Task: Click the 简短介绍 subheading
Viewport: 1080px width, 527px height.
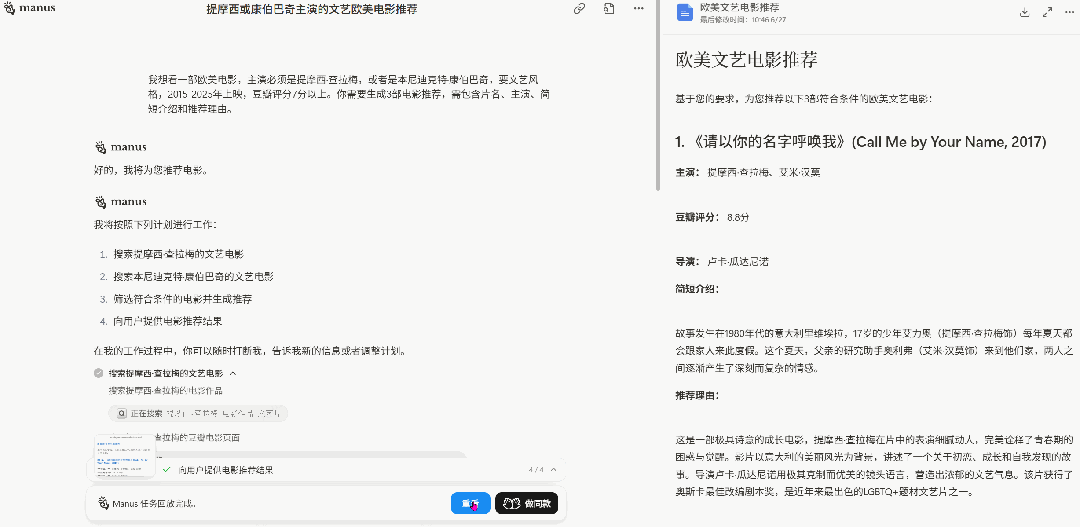Action: point(697,289)
